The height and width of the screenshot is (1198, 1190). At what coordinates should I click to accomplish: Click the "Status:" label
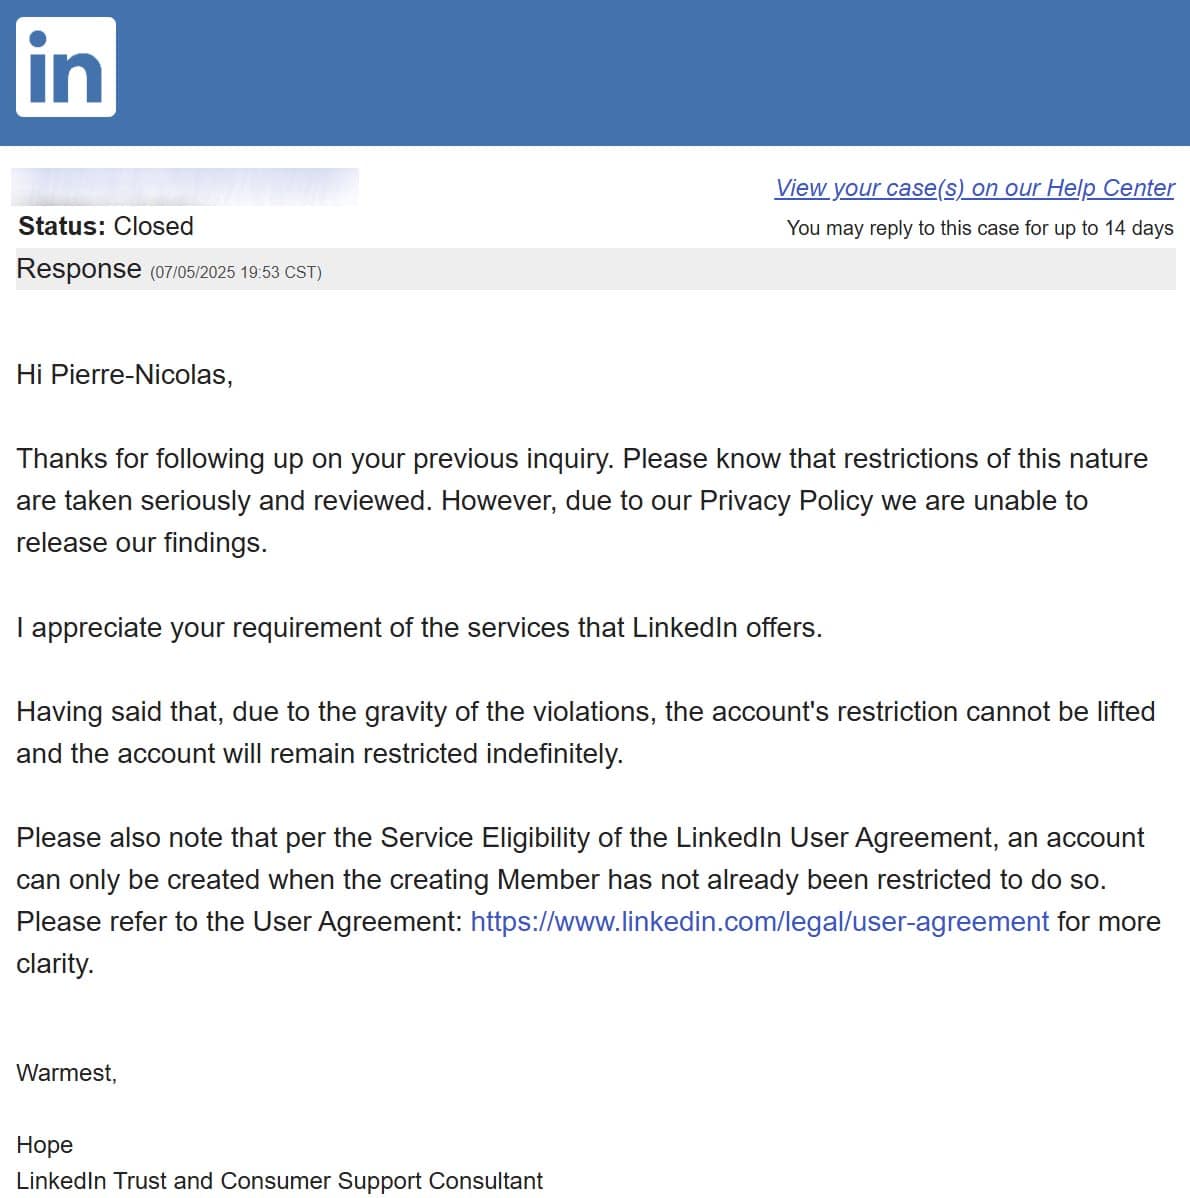(61, 226)
